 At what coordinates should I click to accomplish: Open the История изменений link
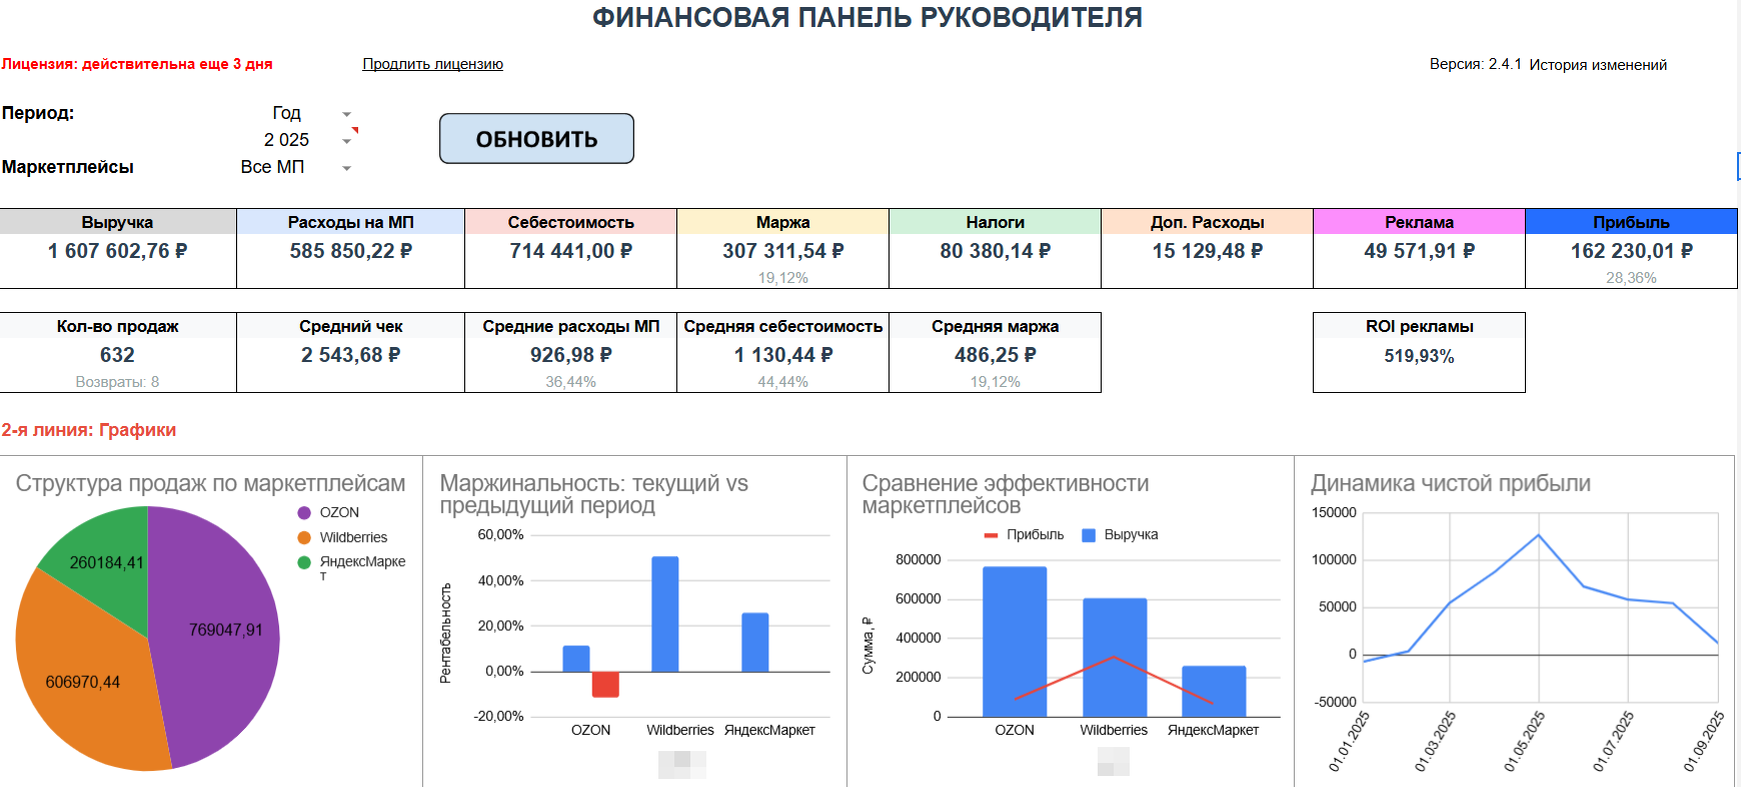click(1597, 65)
